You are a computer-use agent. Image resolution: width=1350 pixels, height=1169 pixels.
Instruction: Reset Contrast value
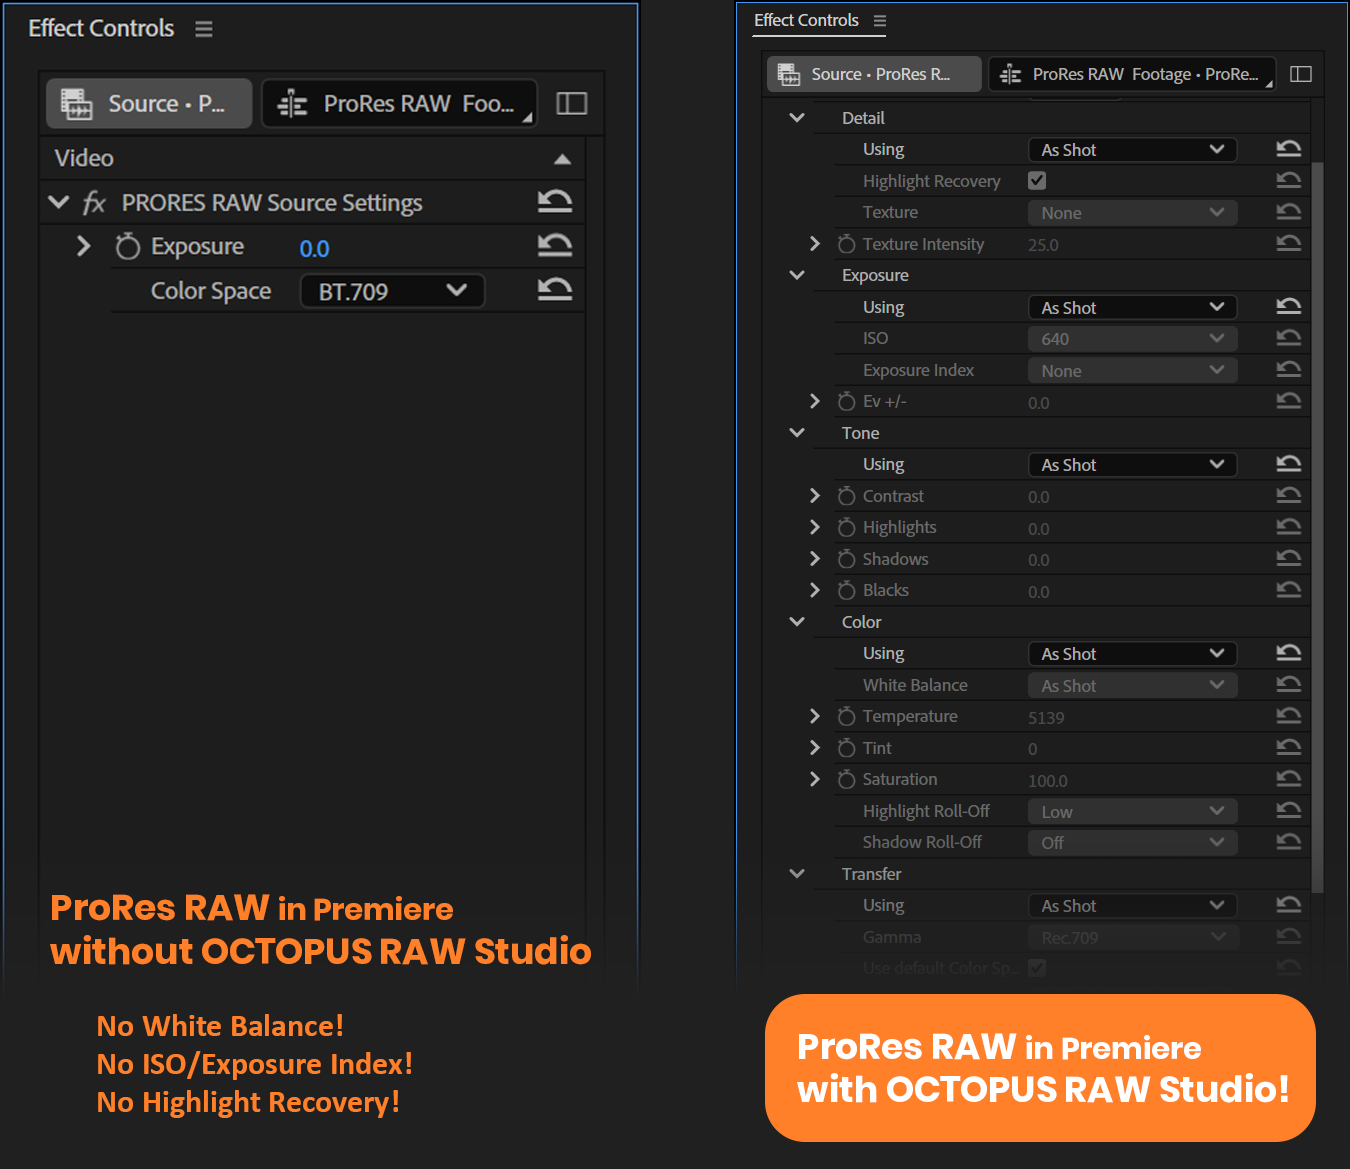[1289, 495]
